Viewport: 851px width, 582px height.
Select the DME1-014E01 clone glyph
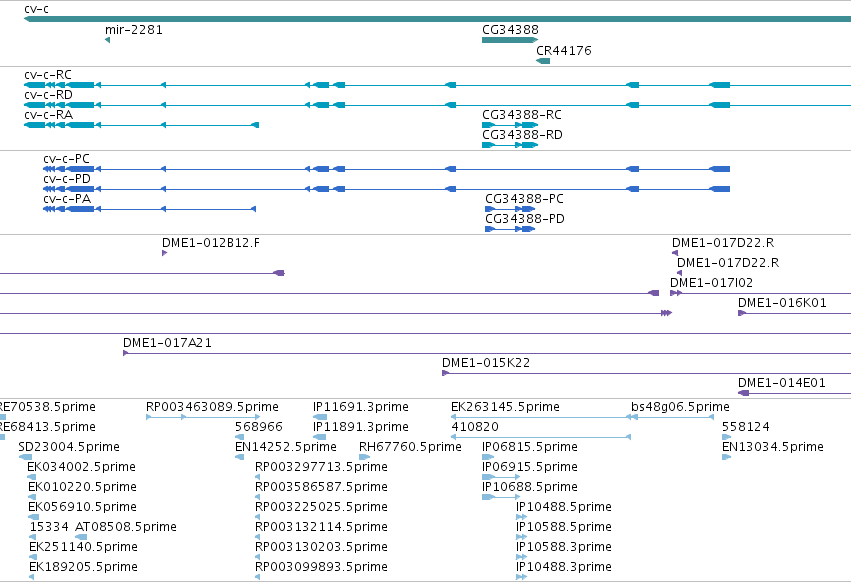click(795, 393)
